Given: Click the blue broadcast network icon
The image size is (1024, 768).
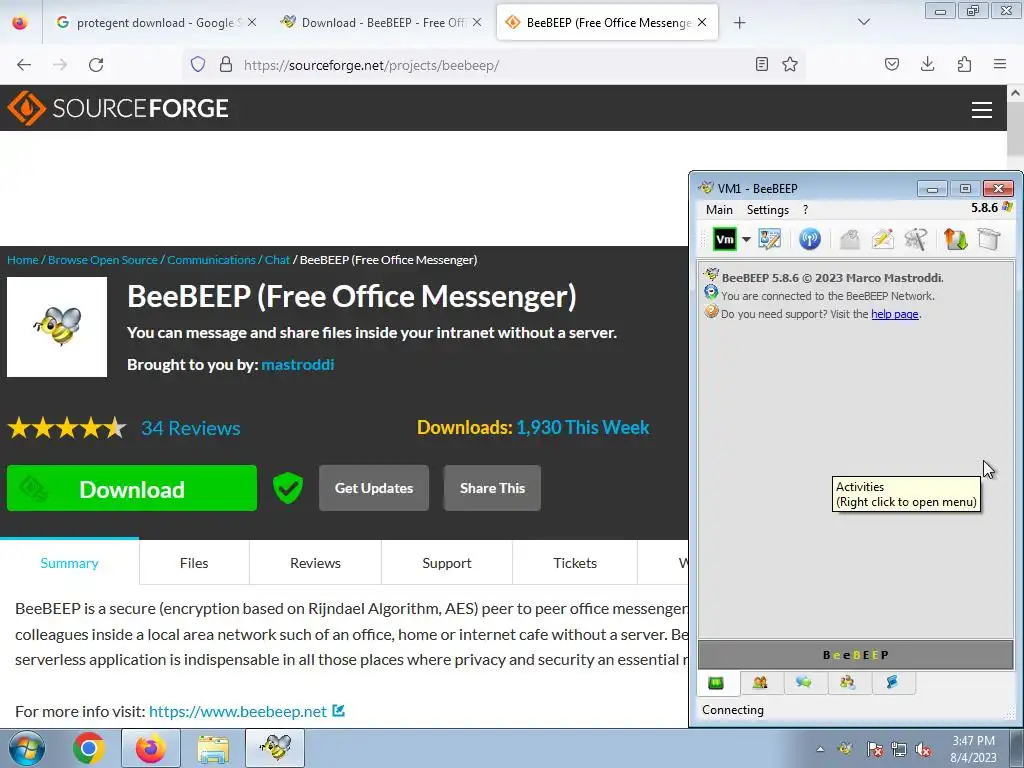Looking at the screenshot, I should (x=810, y=239).
